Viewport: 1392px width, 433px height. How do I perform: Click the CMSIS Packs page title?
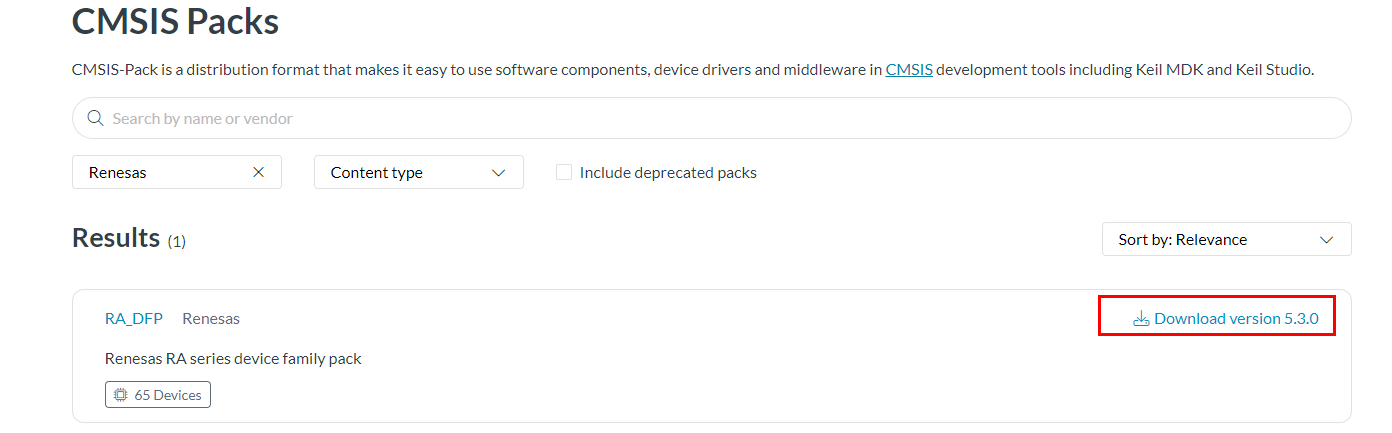(x=175, y=22)
